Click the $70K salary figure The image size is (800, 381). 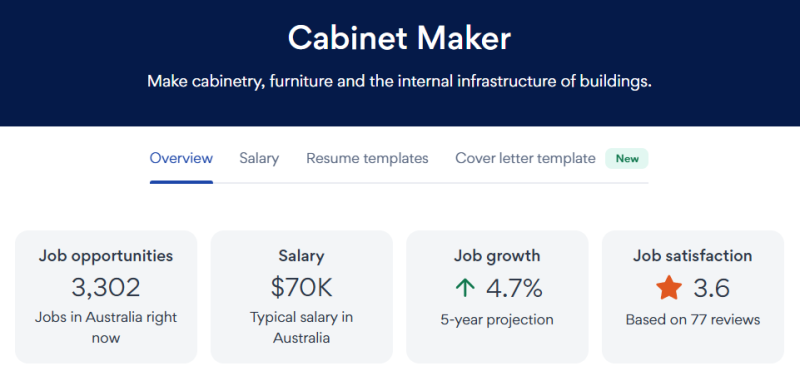click(x=302, y=288)
